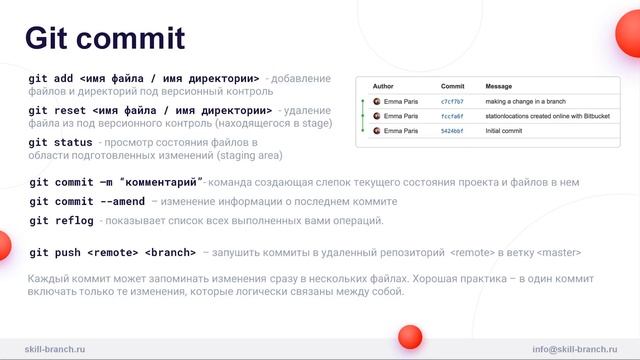Select the 'git add' command text
640x360 pixels.
point(144,78)
